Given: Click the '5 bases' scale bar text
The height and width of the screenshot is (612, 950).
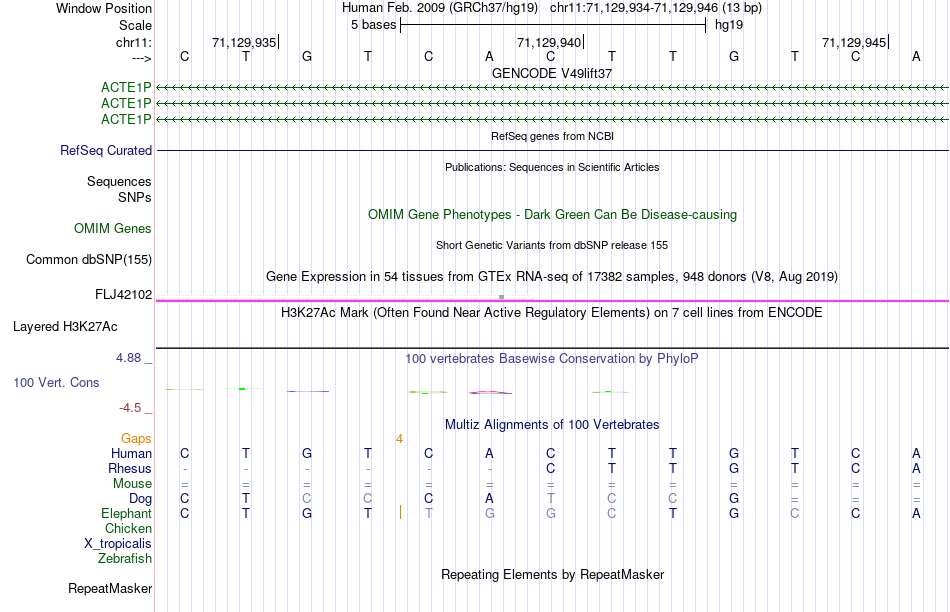Looking at the screenshot, I should [373, 25].
